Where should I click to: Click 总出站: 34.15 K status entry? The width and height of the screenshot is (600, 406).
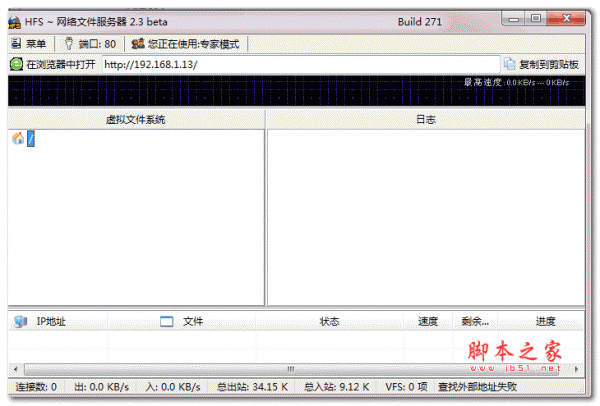tap(252, 387)
